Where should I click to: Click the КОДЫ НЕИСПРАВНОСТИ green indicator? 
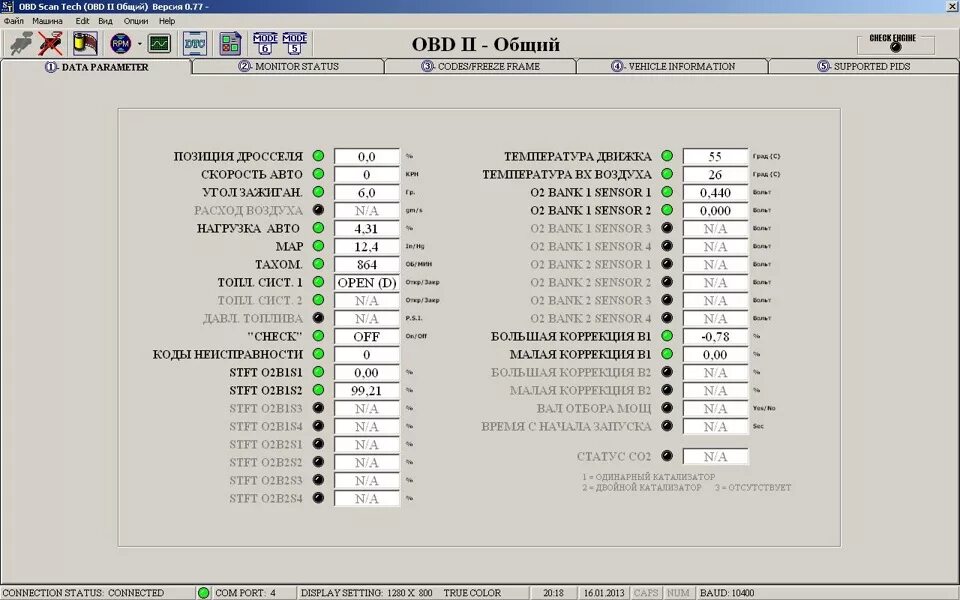pyautogui.click(x=318, y=354)
